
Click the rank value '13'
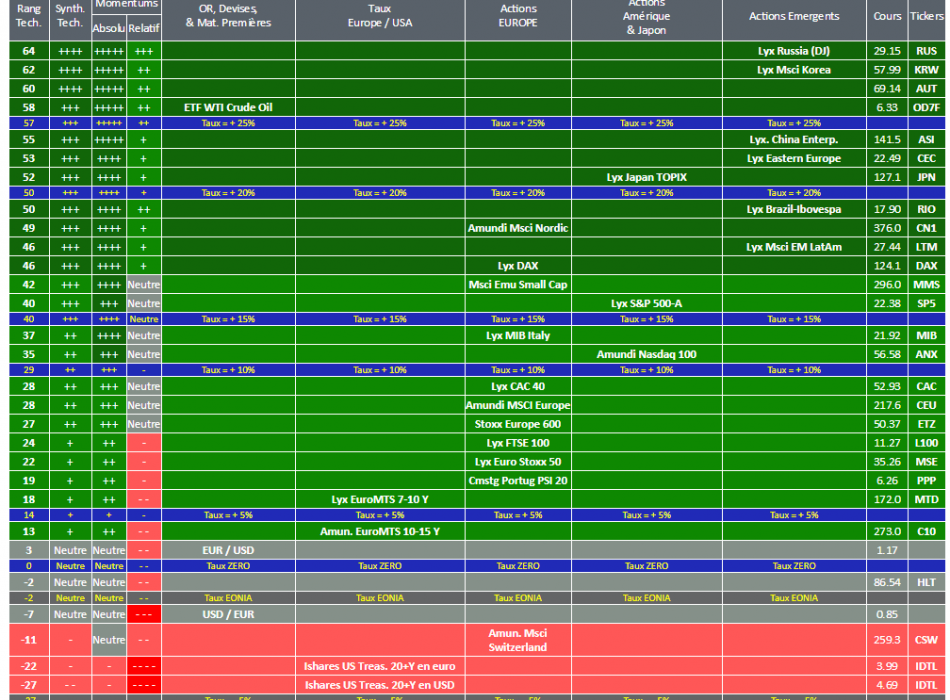pyautogui.click(x=29, y=531)
